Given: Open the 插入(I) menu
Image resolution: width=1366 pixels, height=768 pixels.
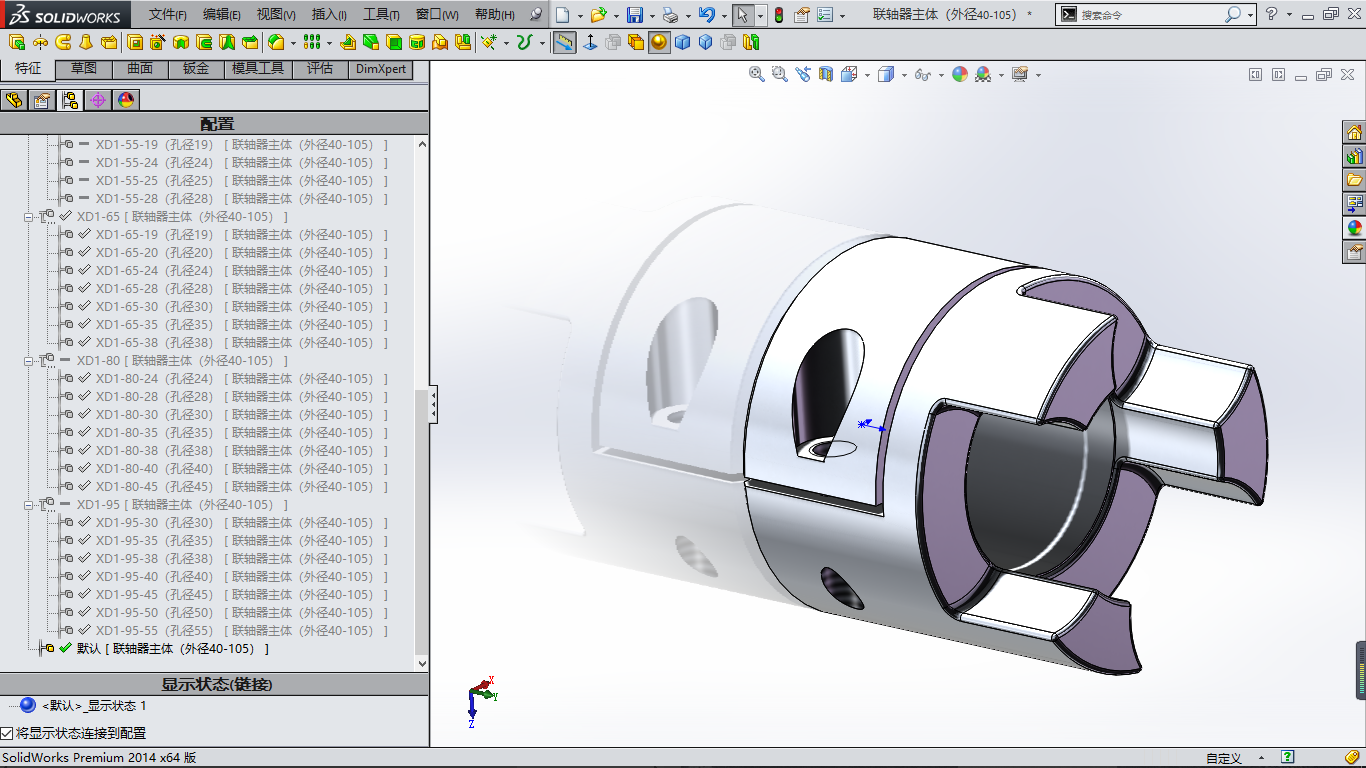Looking at the screenshot, I should 329,15.
